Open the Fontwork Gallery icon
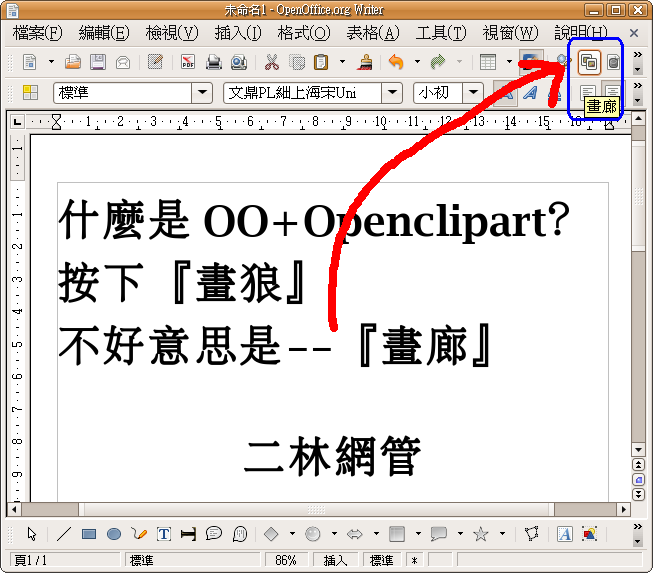The width and height of the screenshot is (653, 573). click(x=564, y=534)
